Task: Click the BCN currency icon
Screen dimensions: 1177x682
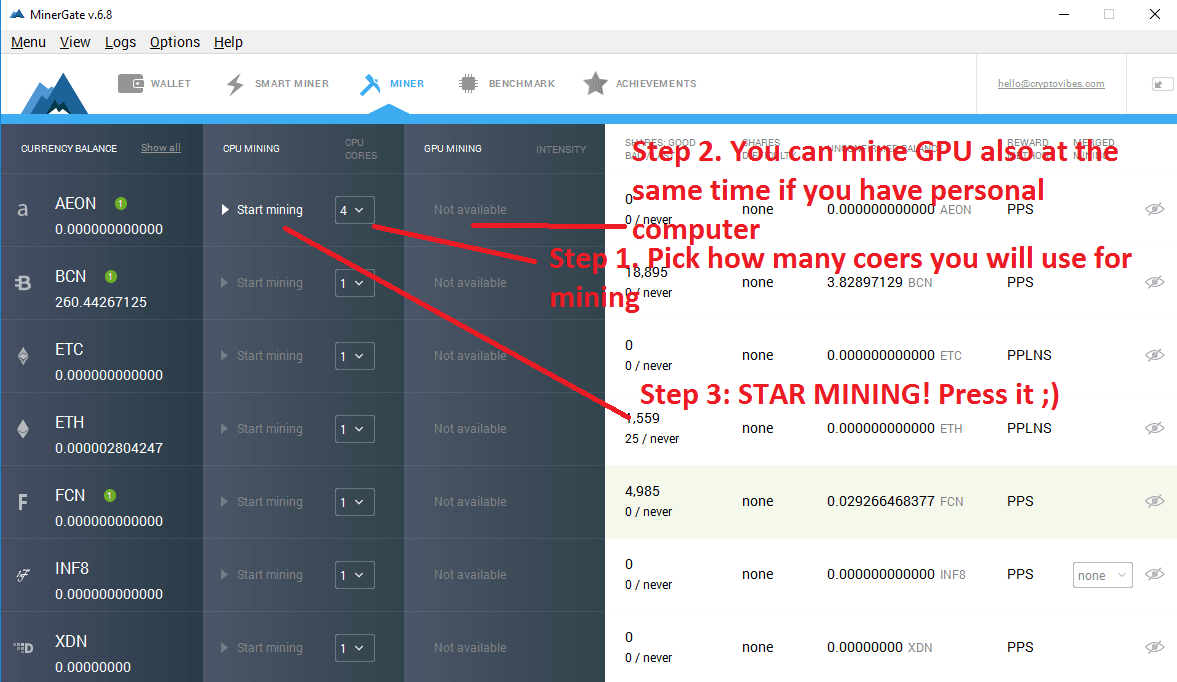Action: tap(23, 283)
